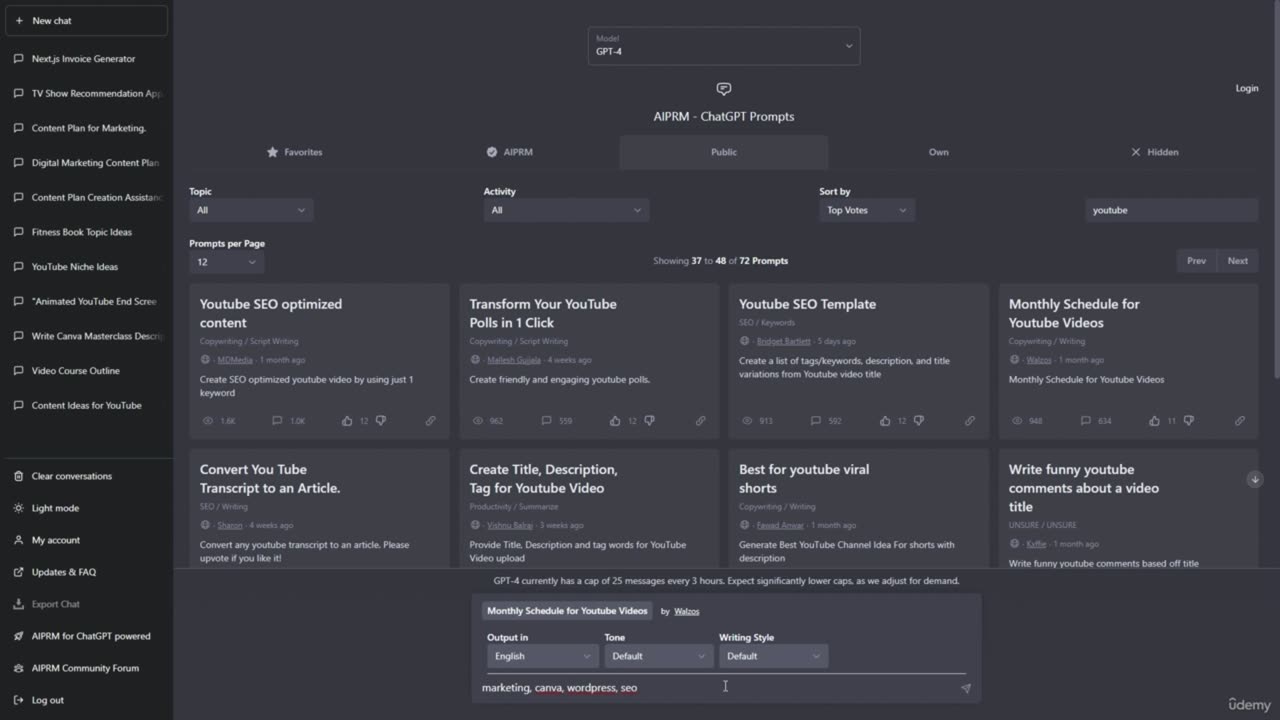This screenshot has height=720, width=1280.
Task: Open Monthly Schedule for Youtube Videos card
Action: [1074, 313]
